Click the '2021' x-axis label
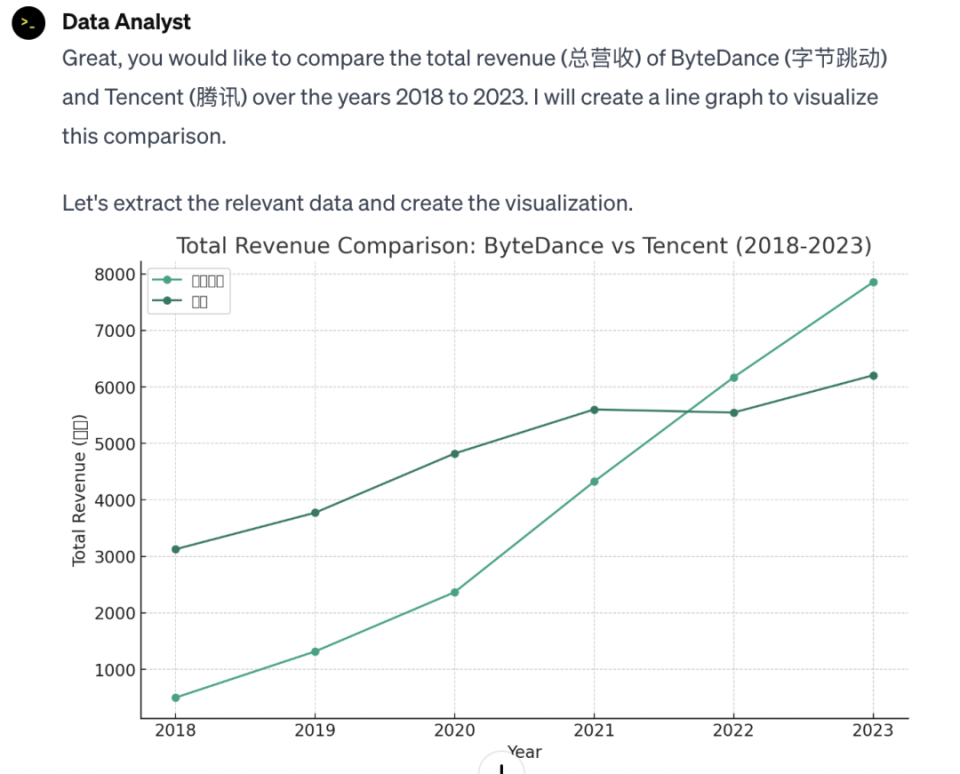 click(594, 731)
